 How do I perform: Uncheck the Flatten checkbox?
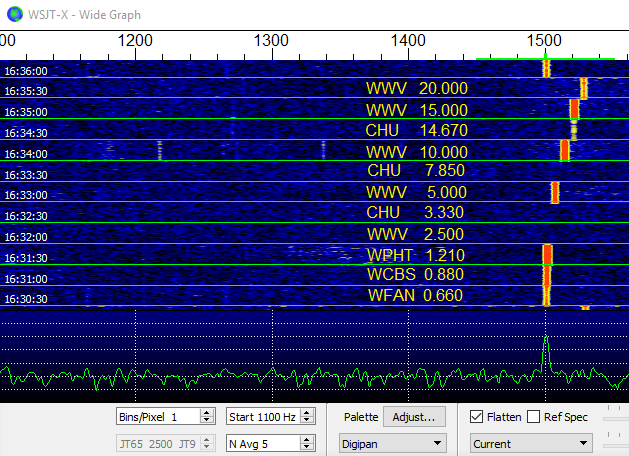[x=477, y=417]
